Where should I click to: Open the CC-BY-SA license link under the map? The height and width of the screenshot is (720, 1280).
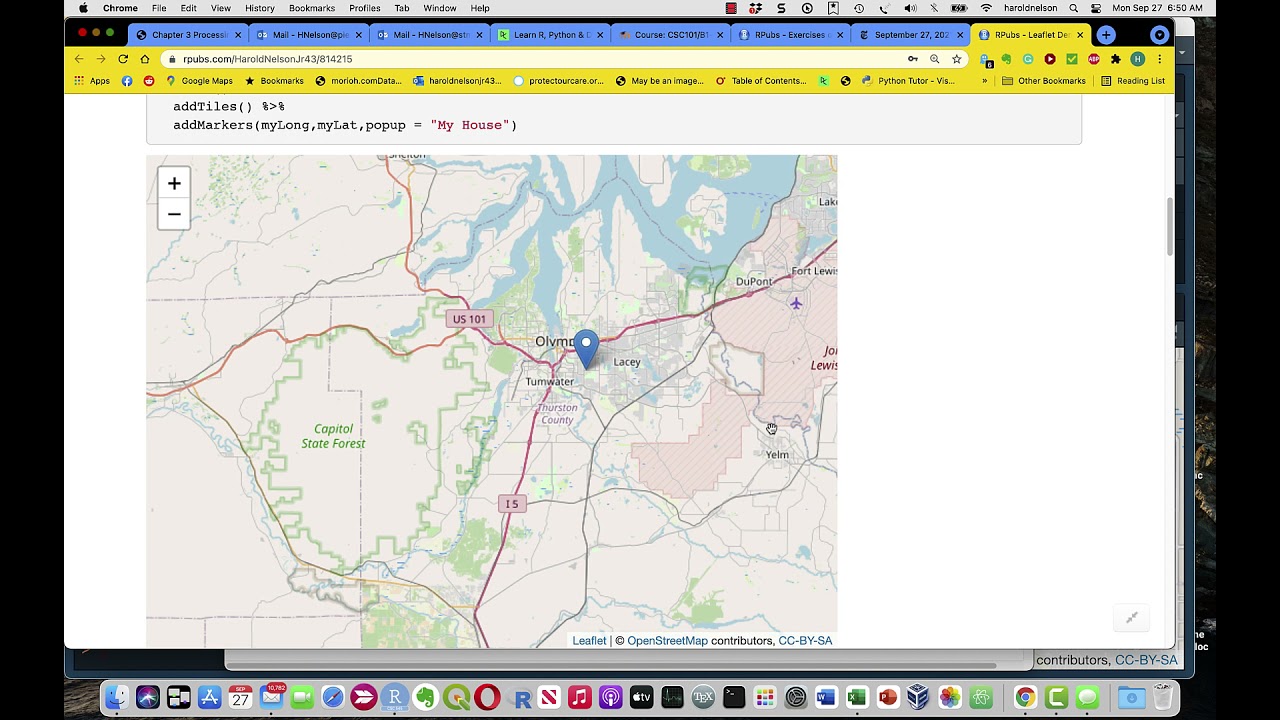click(x=805, y=640)
